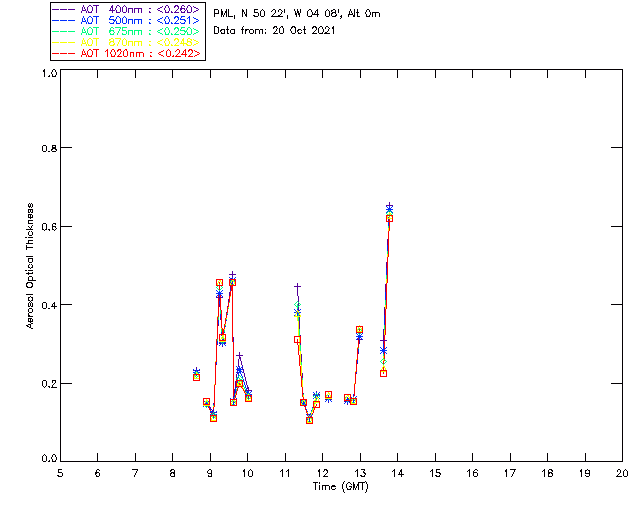Click the x-axis tick label 5
The width and height of the screenshot is (640, 512).
60,473
